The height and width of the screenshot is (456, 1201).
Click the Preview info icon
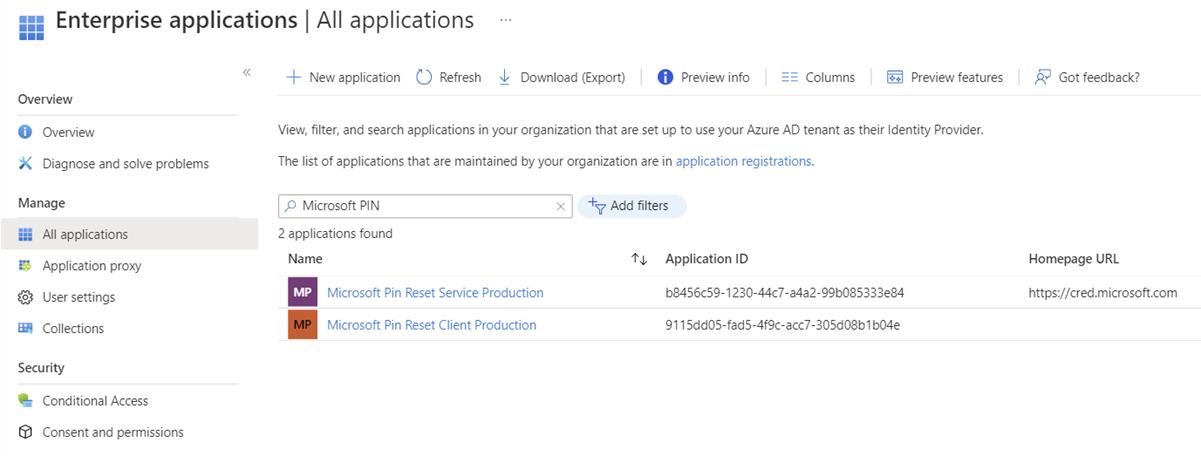[x=665, y=77]
